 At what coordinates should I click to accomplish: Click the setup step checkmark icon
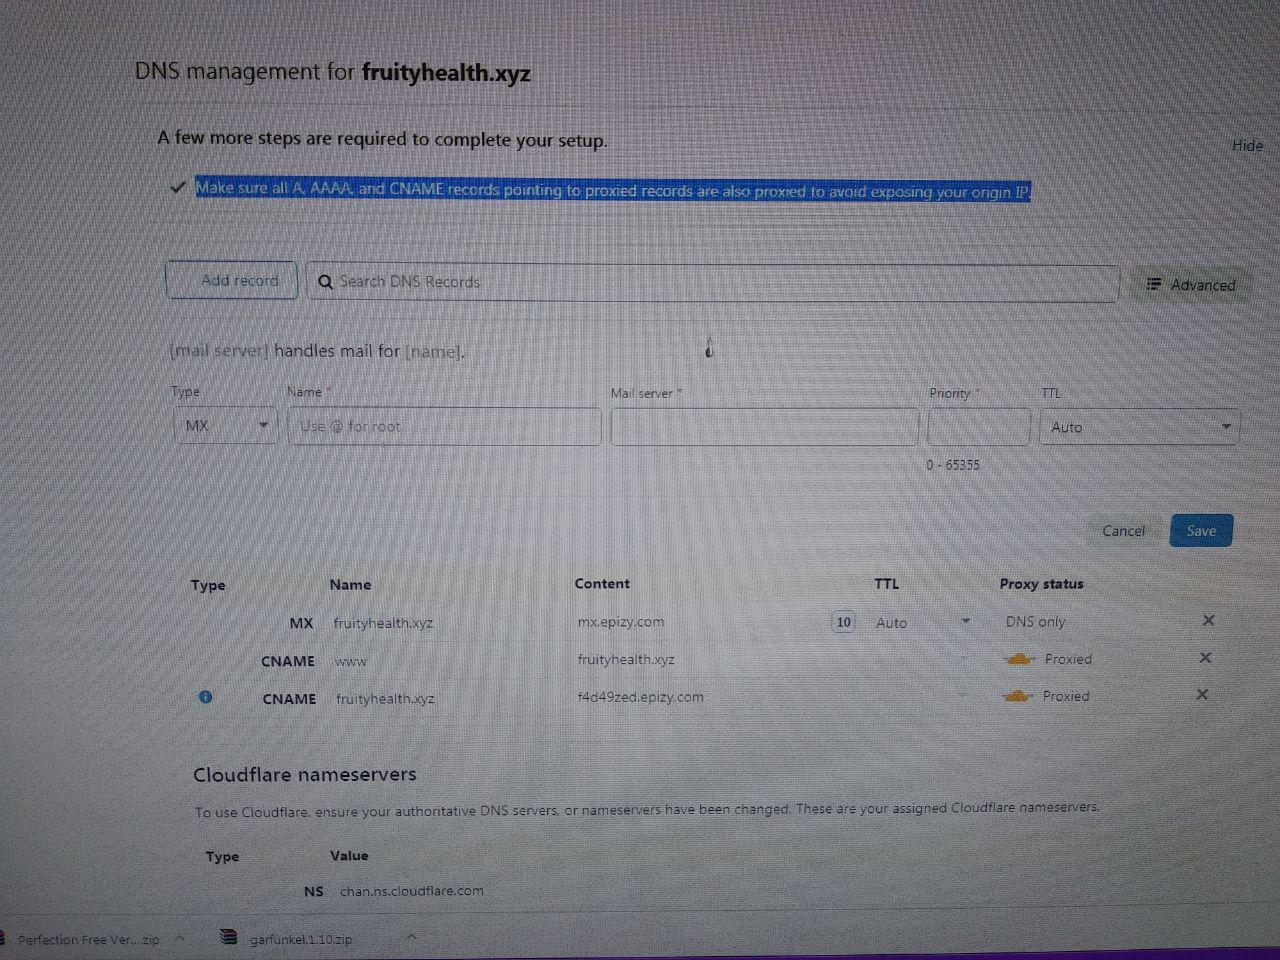[x=177, y=188]
